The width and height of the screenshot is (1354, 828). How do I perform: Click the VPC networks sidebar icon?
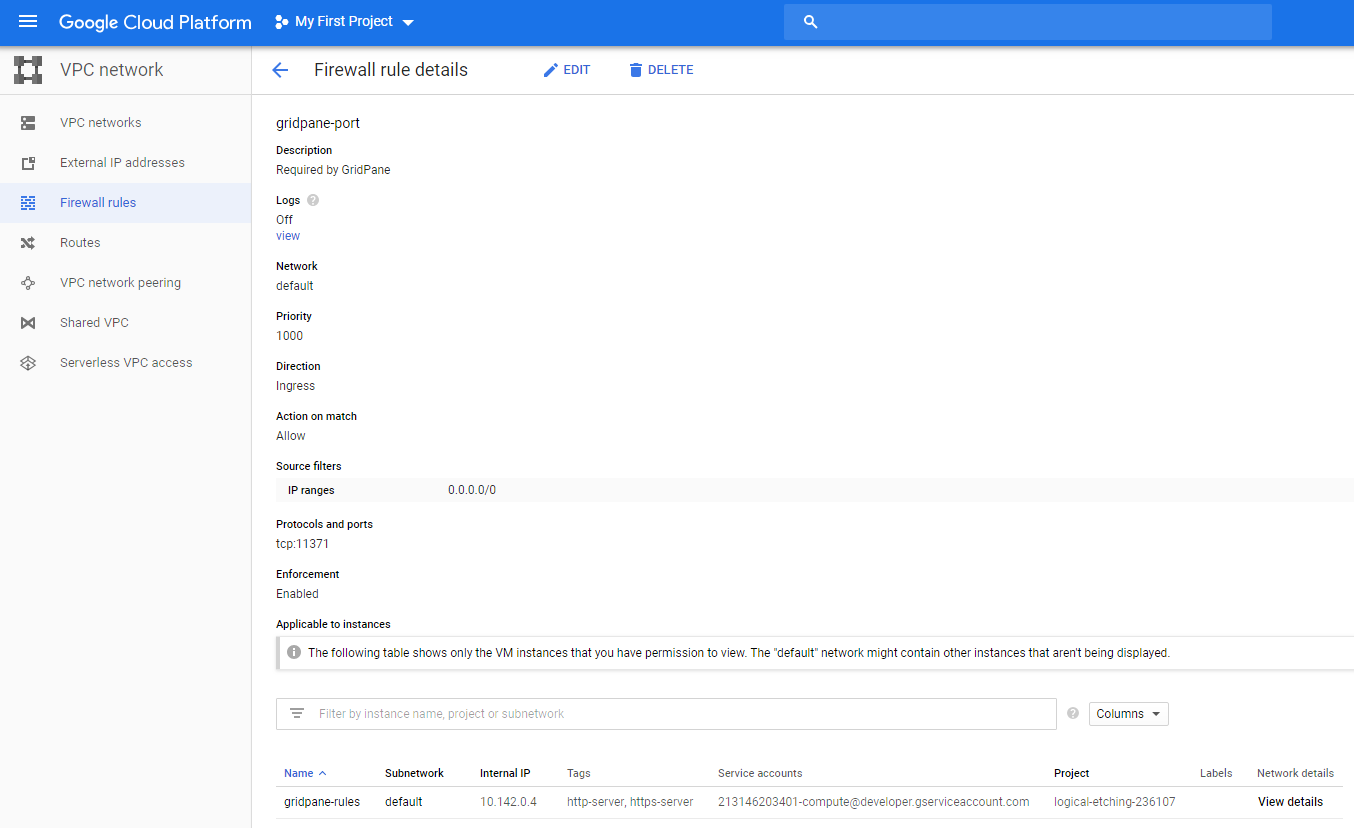(x=28, y=123)
